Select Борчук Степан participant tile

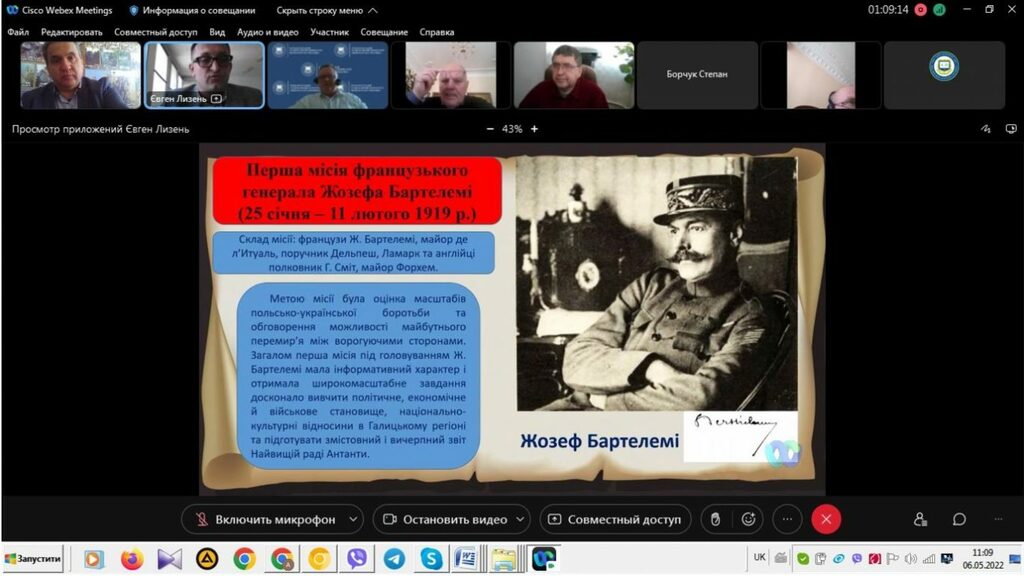point(697,75)
